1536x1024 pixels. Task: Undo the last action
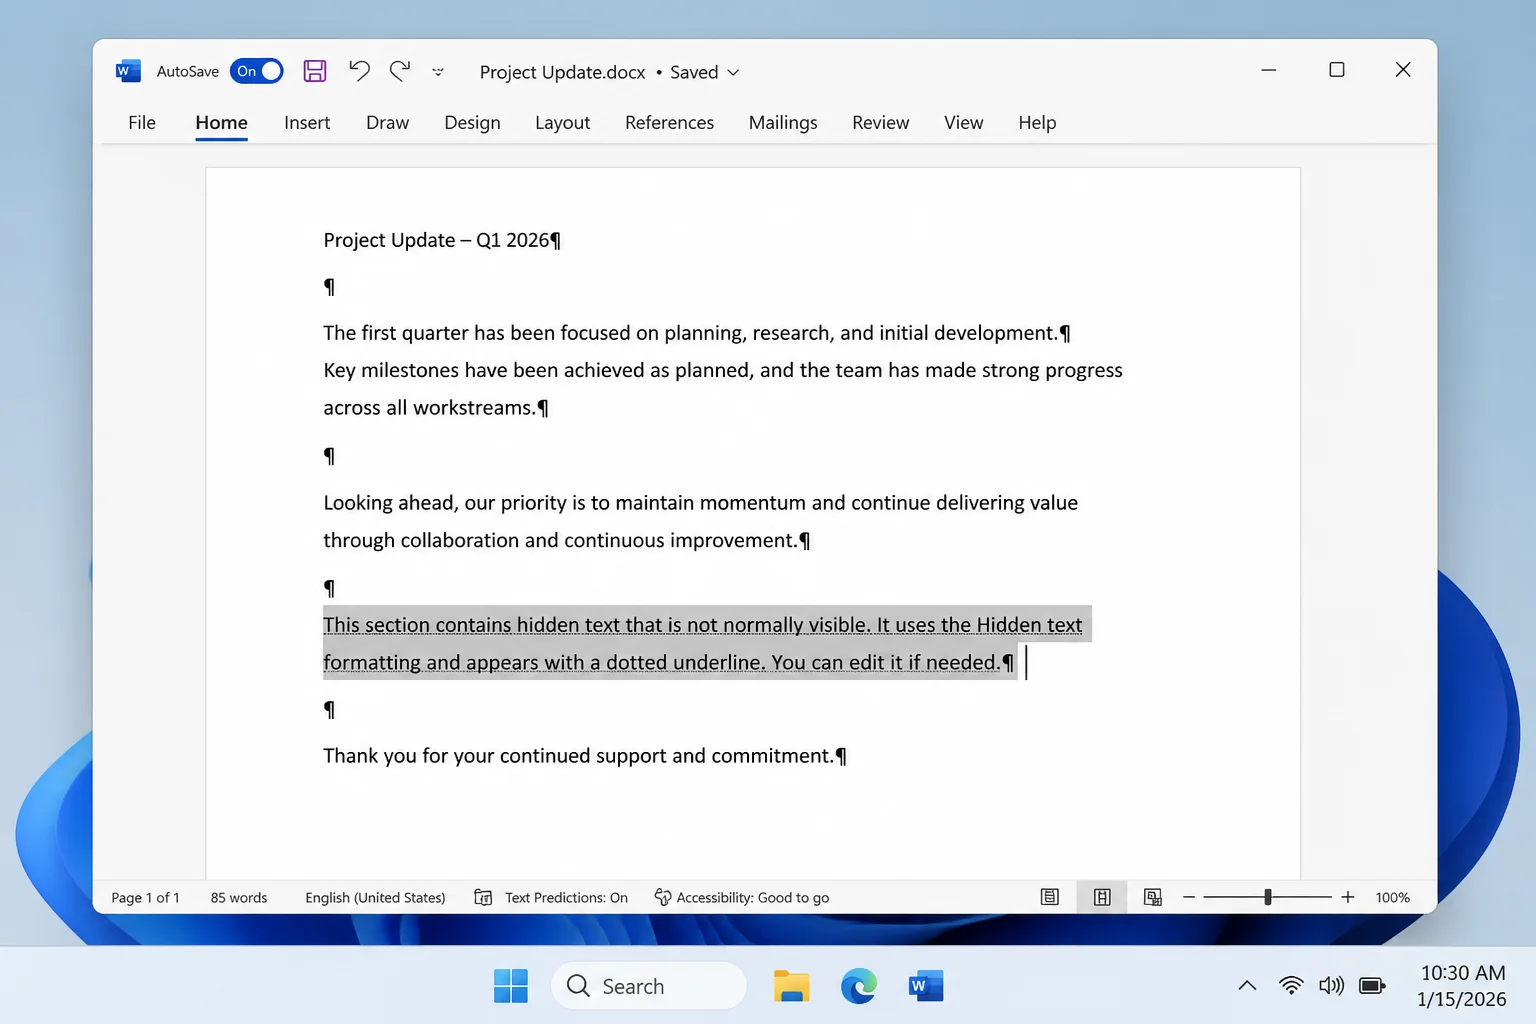pyautogui.click(x=359, y=71)
